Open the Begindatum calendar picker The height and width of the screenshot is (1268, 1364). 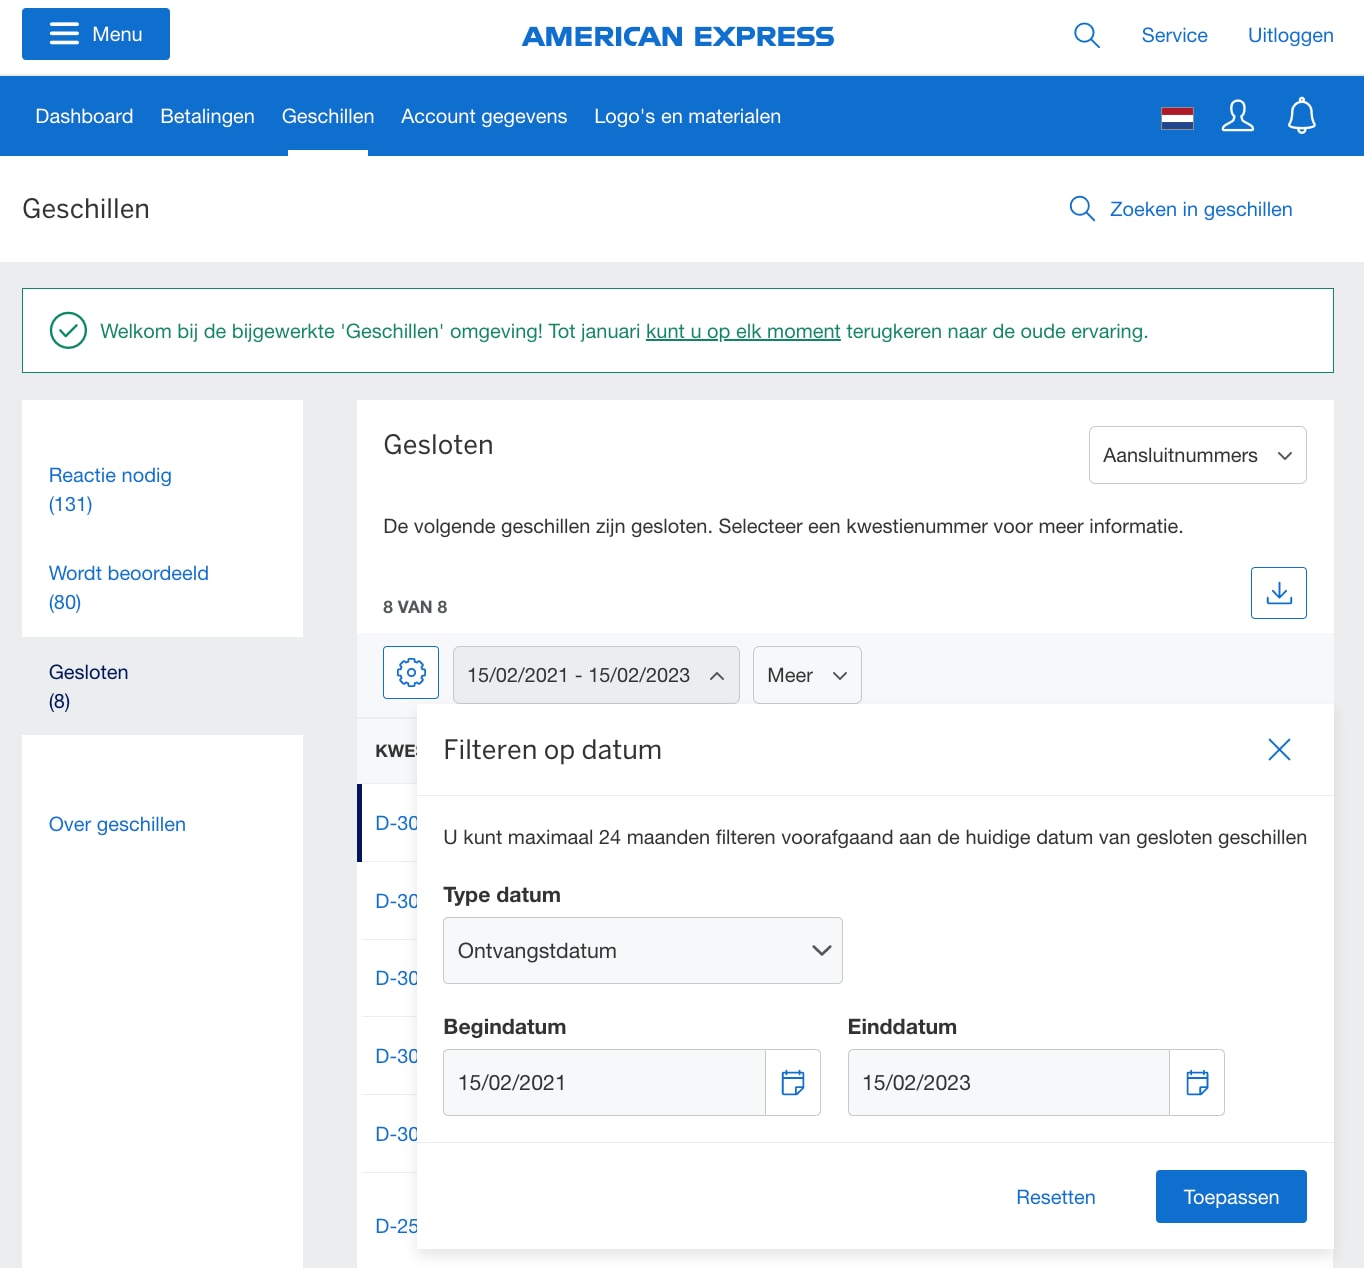point(793,1082)
